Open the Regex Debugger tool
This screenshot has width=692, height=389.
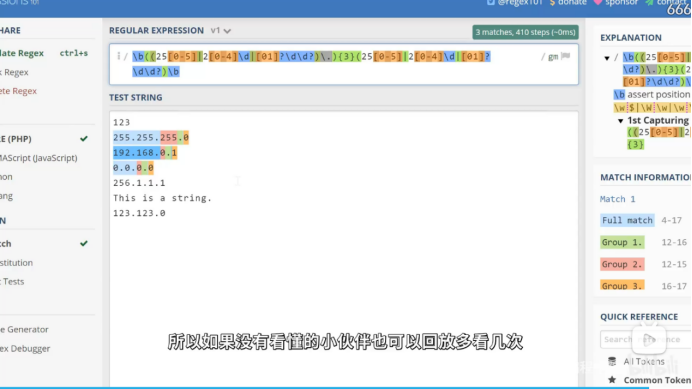pos(25,348)
